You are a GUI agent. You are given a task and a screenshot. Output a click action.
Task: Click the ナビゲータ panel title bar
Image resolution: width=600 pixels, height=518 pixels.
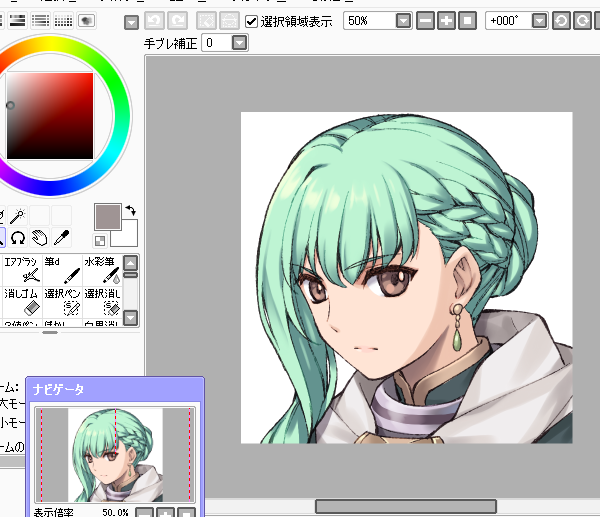click(x=115, y=389)
